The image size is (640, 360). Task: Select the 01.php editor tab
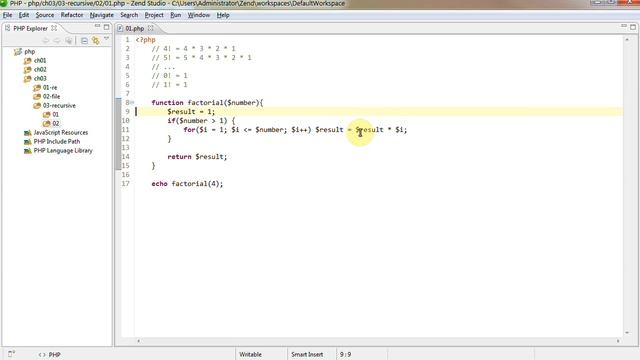tap(134, 28)
